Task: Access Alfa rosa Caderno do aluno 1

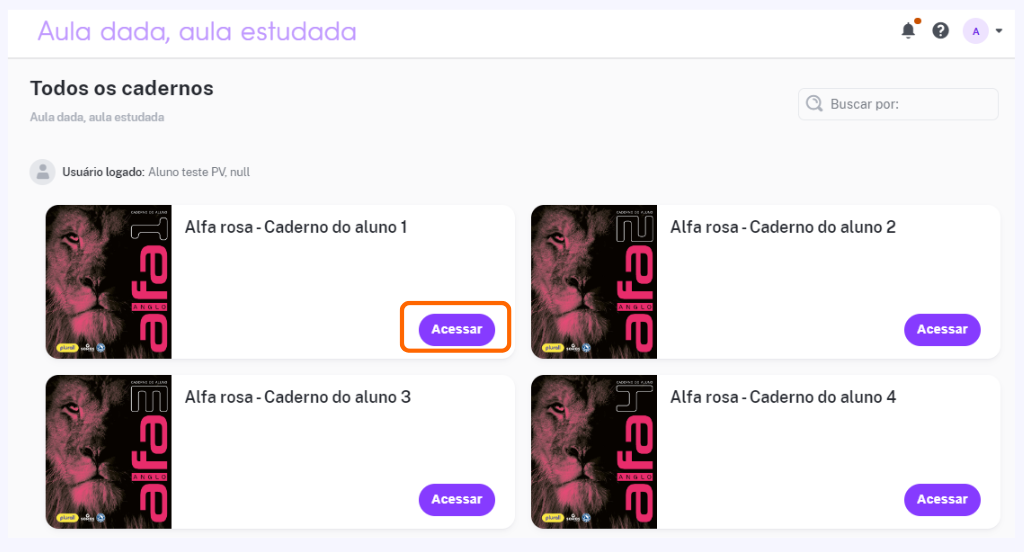Action: click(x=456, y=329)
